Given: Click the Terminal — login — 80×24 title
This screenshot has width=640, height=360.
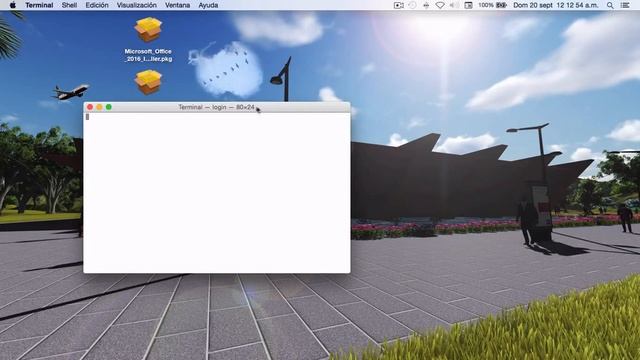Looking at the screenshot, I should [x=216, y=107].
